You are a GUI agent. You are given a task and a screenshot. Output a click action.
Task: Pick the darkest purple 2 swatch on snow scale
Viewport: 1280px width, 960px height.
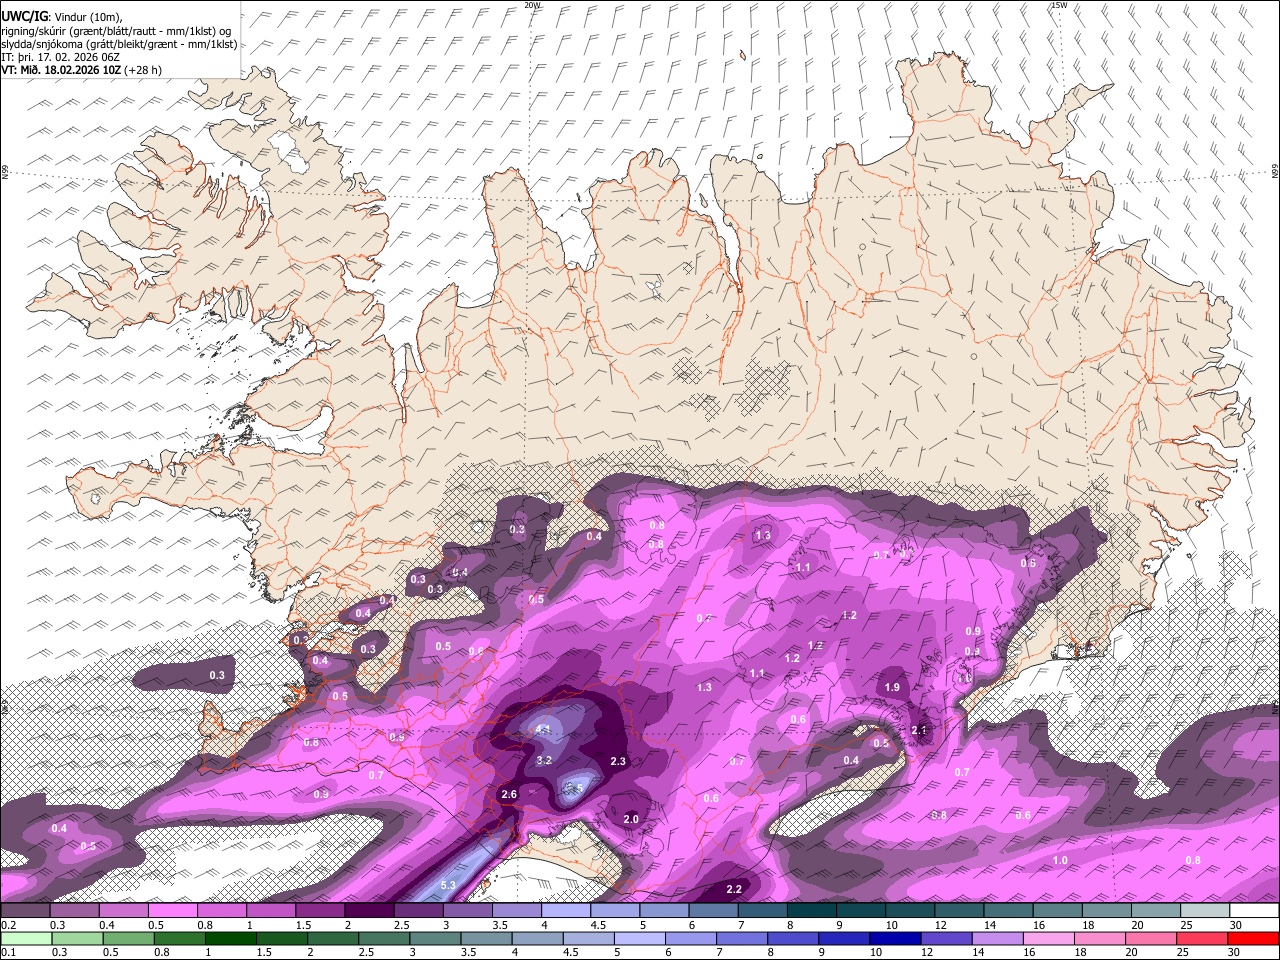click(x=368, y=911)
